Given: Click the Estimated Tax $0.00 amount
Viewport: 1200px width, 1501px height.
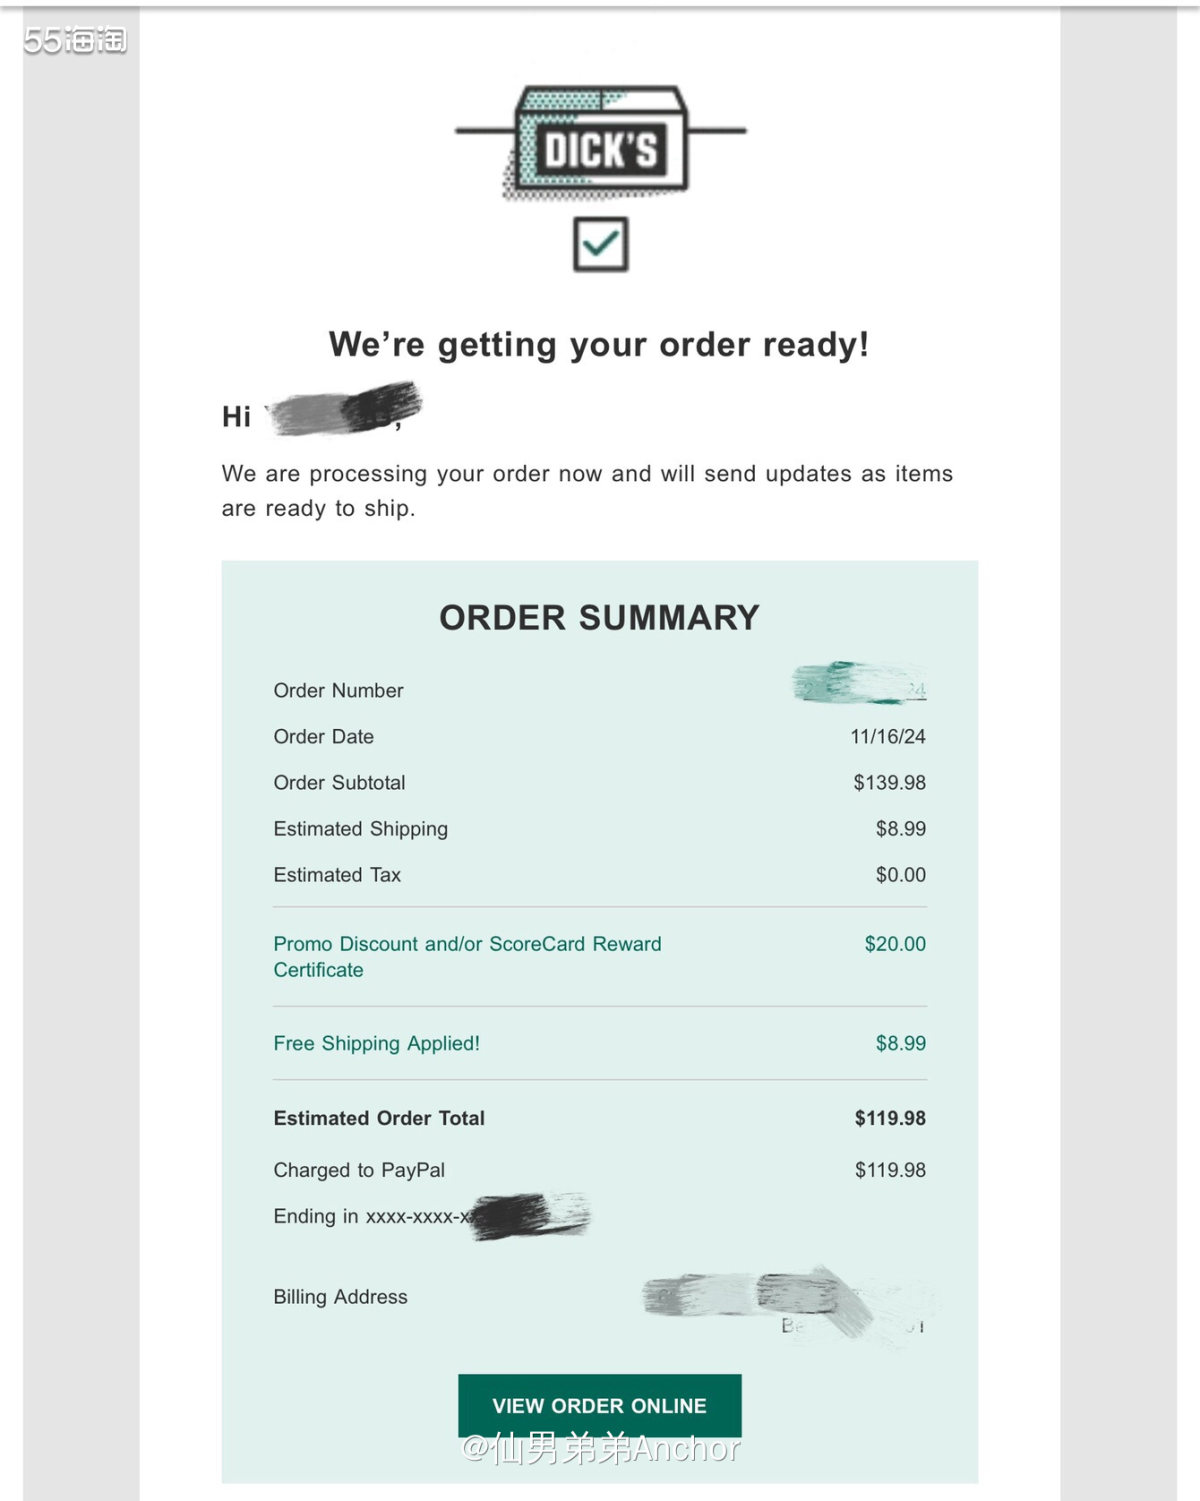Looking at the screenshot, I should click(900, 875).
